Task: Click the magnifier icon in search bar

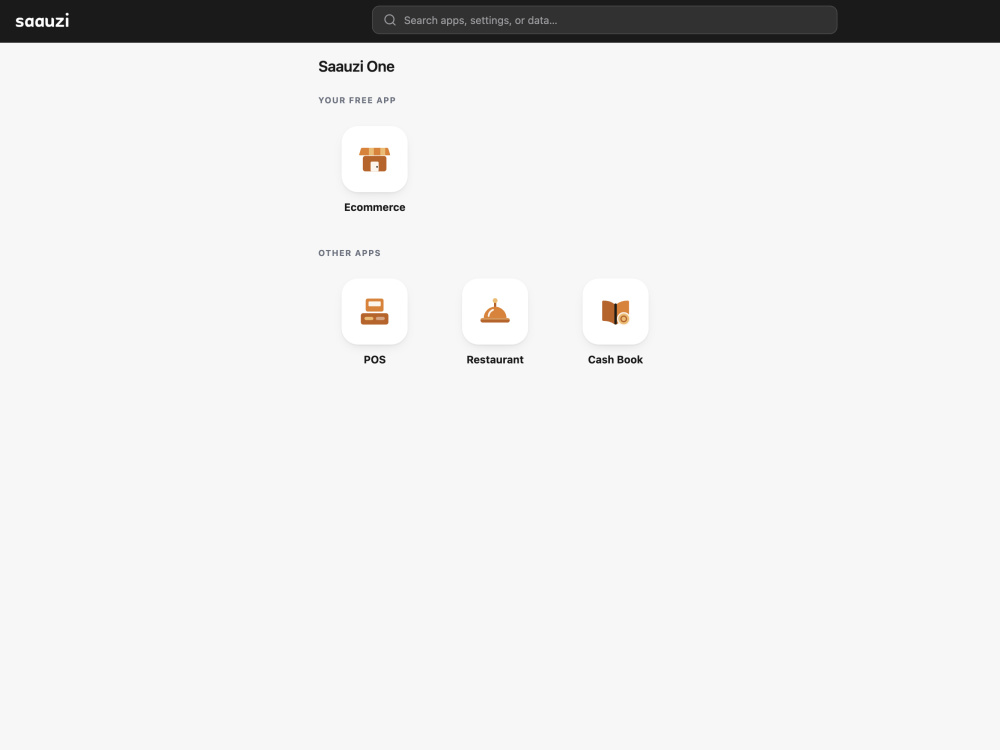Action: 390,20
